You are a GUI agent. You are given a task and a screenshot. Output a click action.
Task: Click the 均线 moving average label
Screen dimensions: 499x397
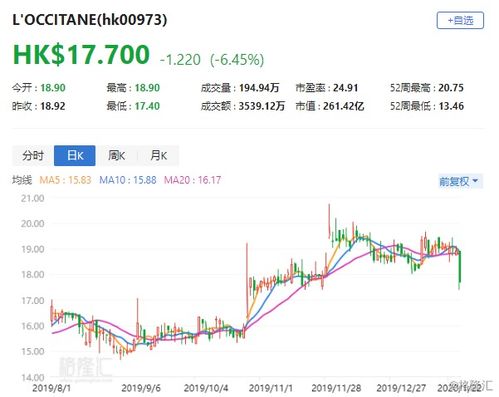[22, 180]
